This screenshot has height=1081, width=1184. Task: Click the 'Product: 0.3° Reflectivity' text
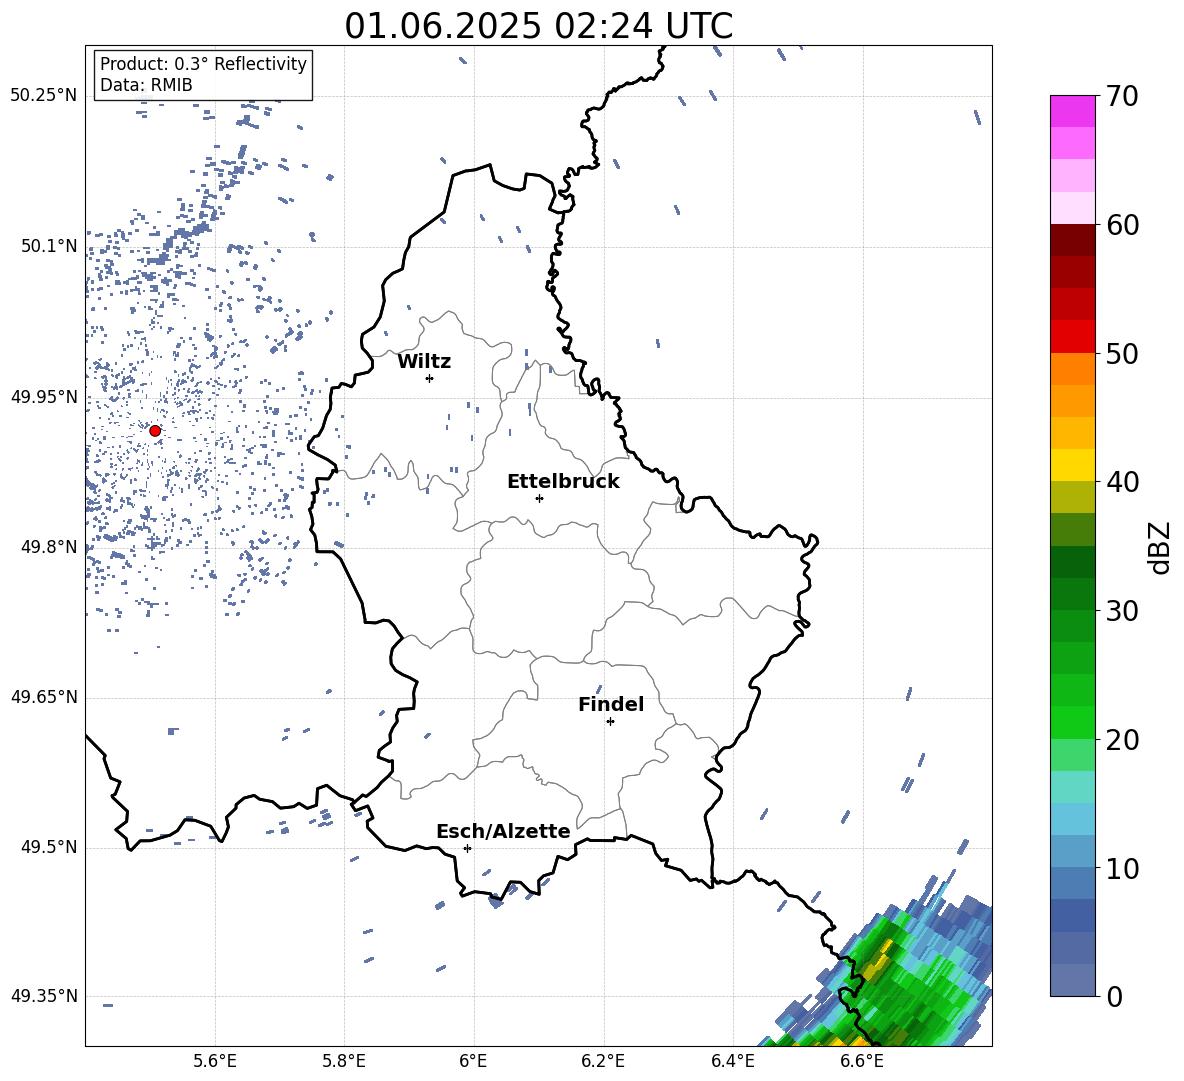[203, 63]
